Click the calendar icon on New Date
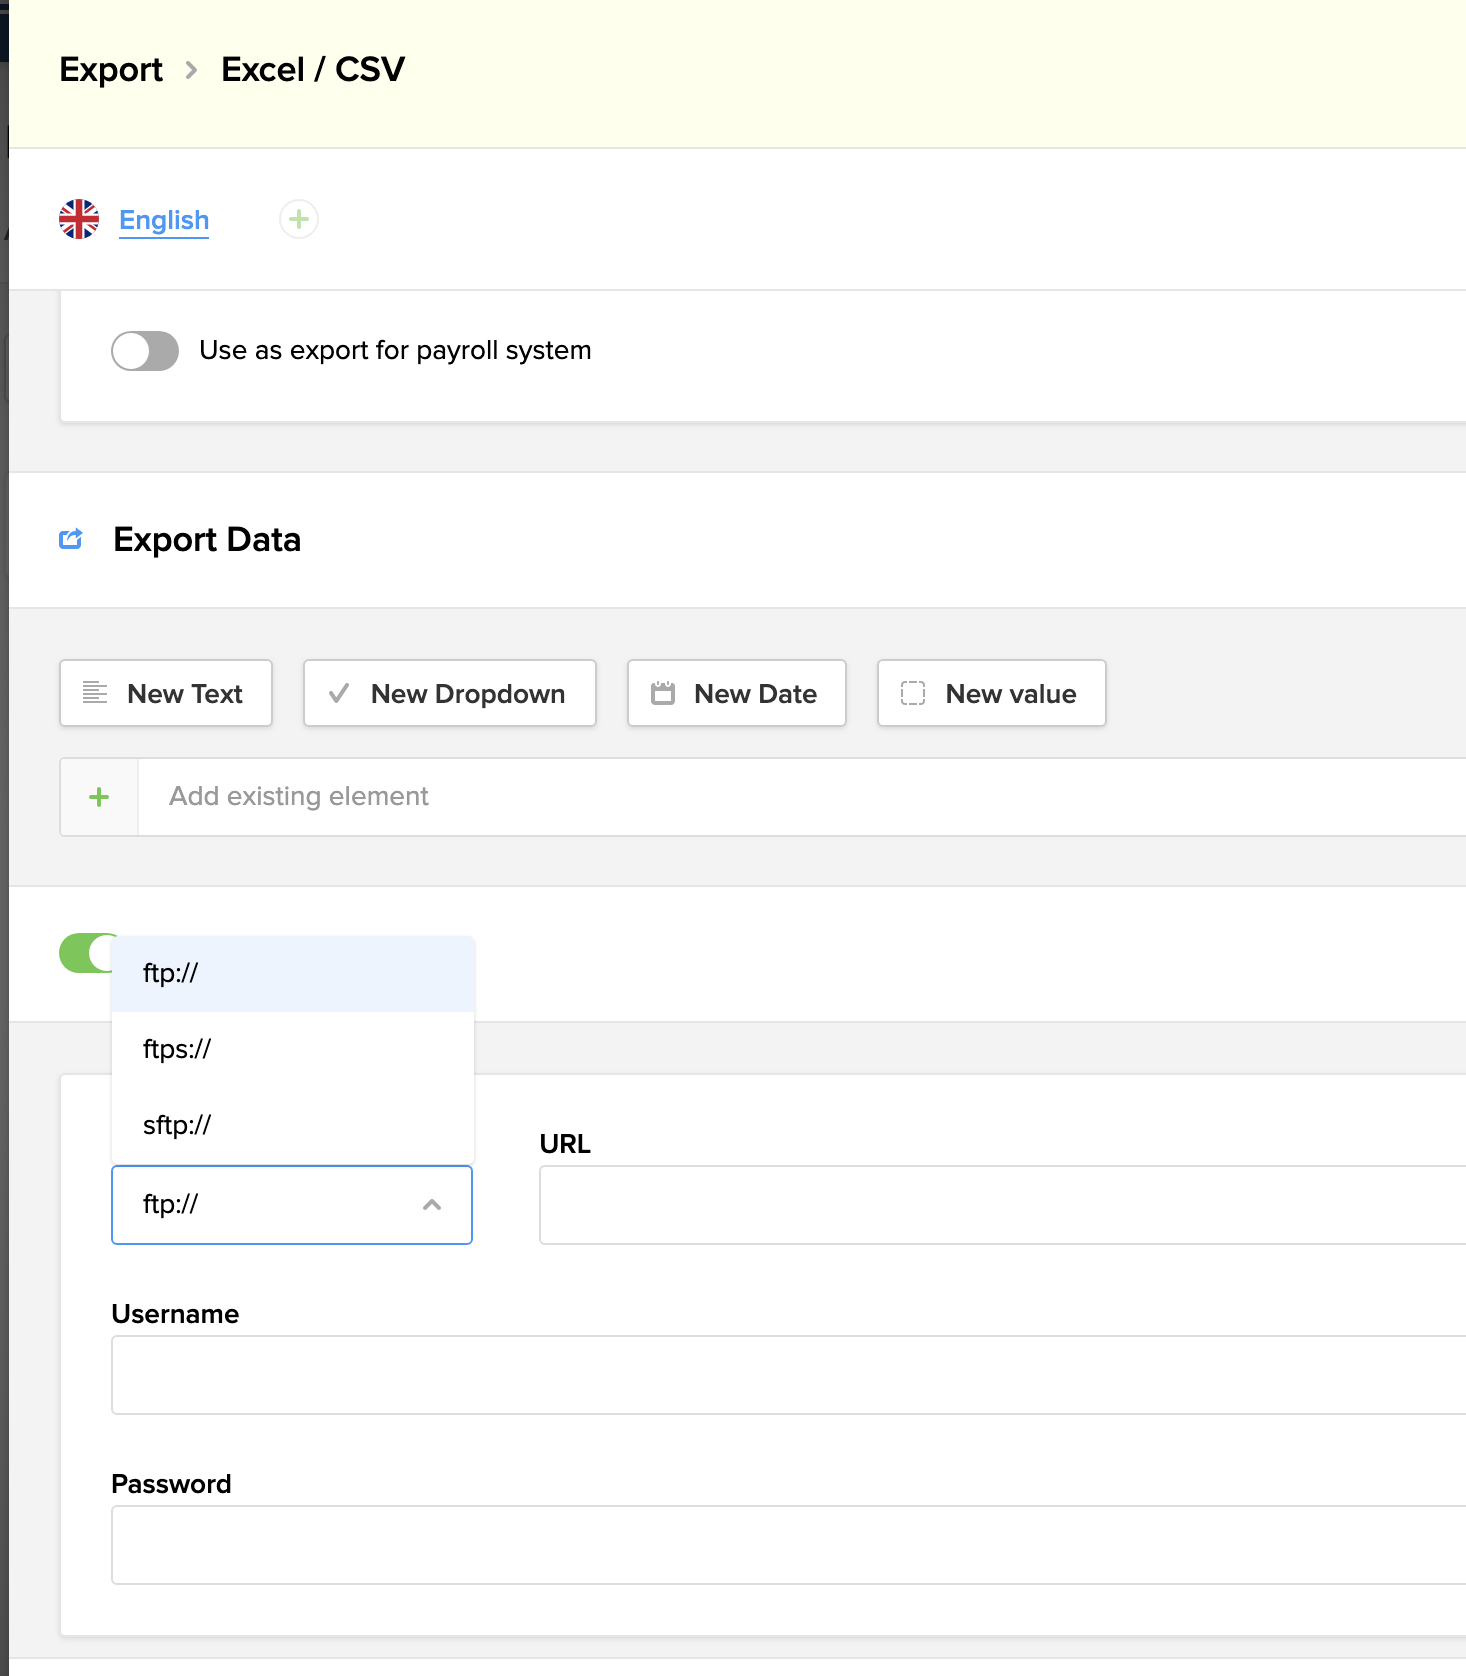Screen dimensions: 1466x1676 coord(663,693)
